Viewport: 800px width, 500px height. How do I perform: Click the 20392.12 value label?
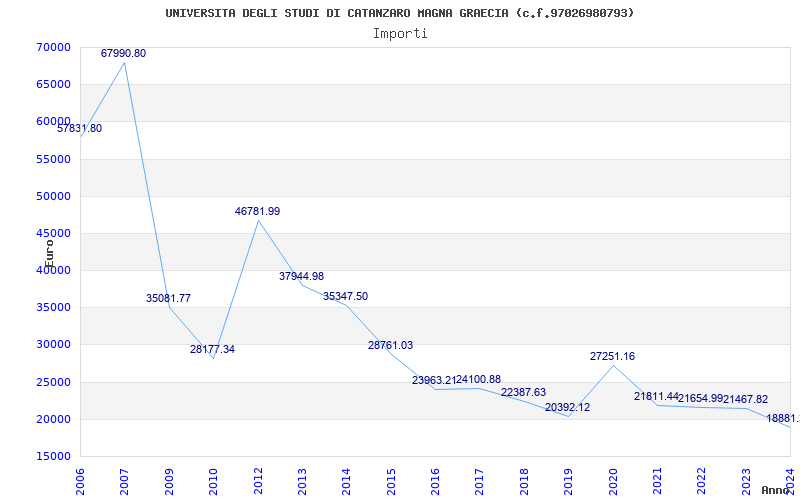click(567, 407)
